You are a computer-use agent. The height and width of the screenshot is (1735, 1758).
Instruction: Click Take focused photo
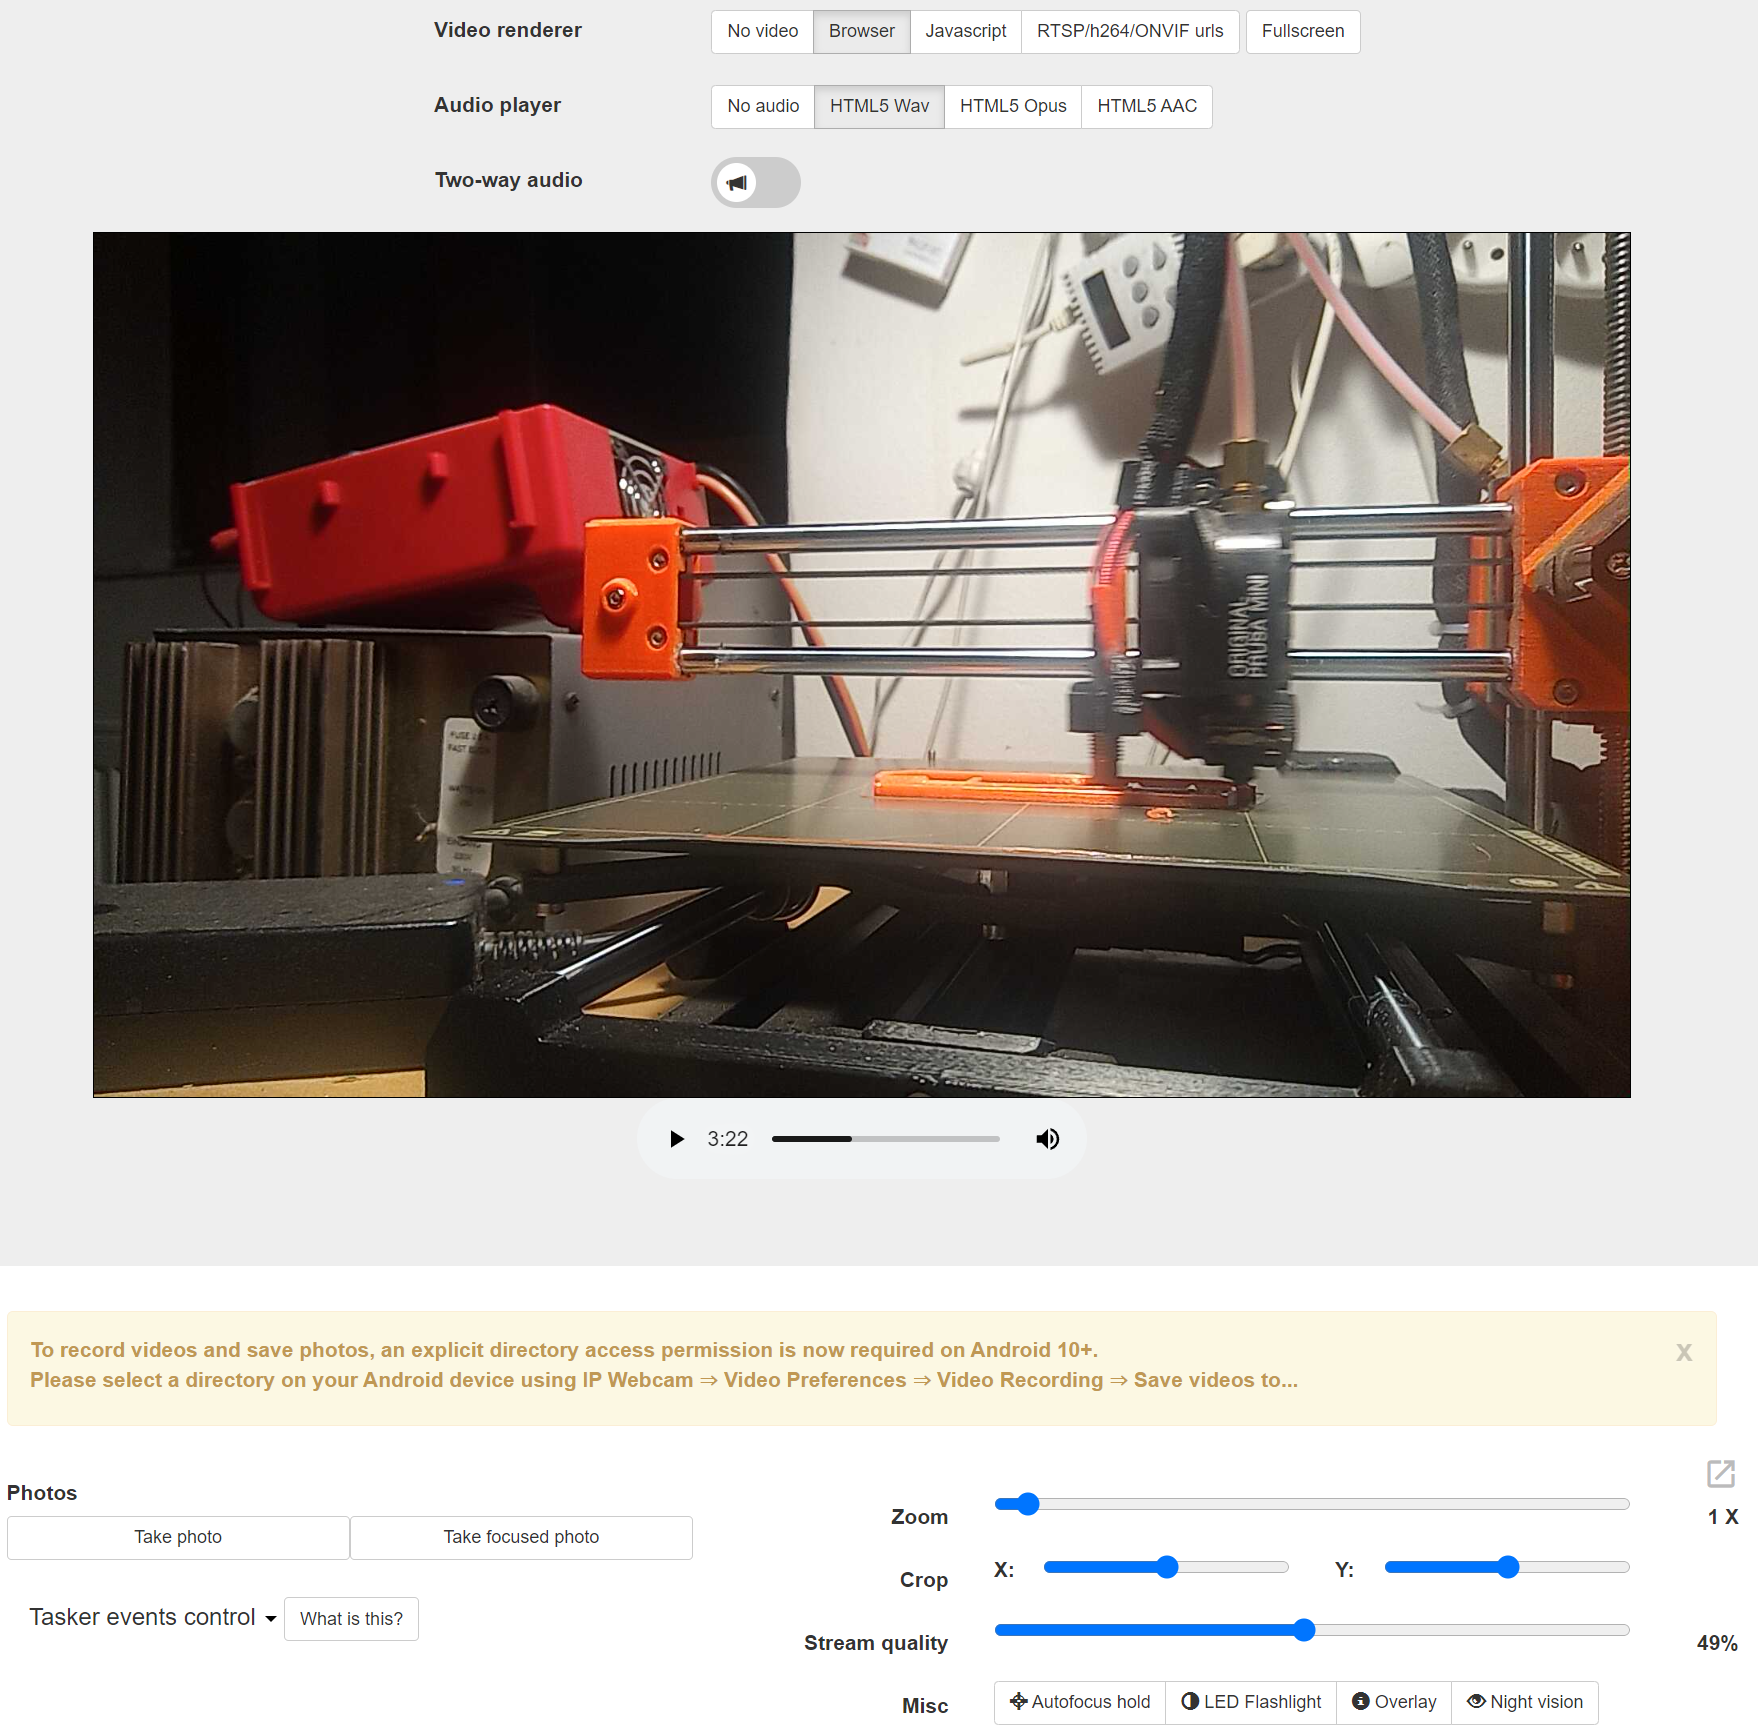point(521,1537)
